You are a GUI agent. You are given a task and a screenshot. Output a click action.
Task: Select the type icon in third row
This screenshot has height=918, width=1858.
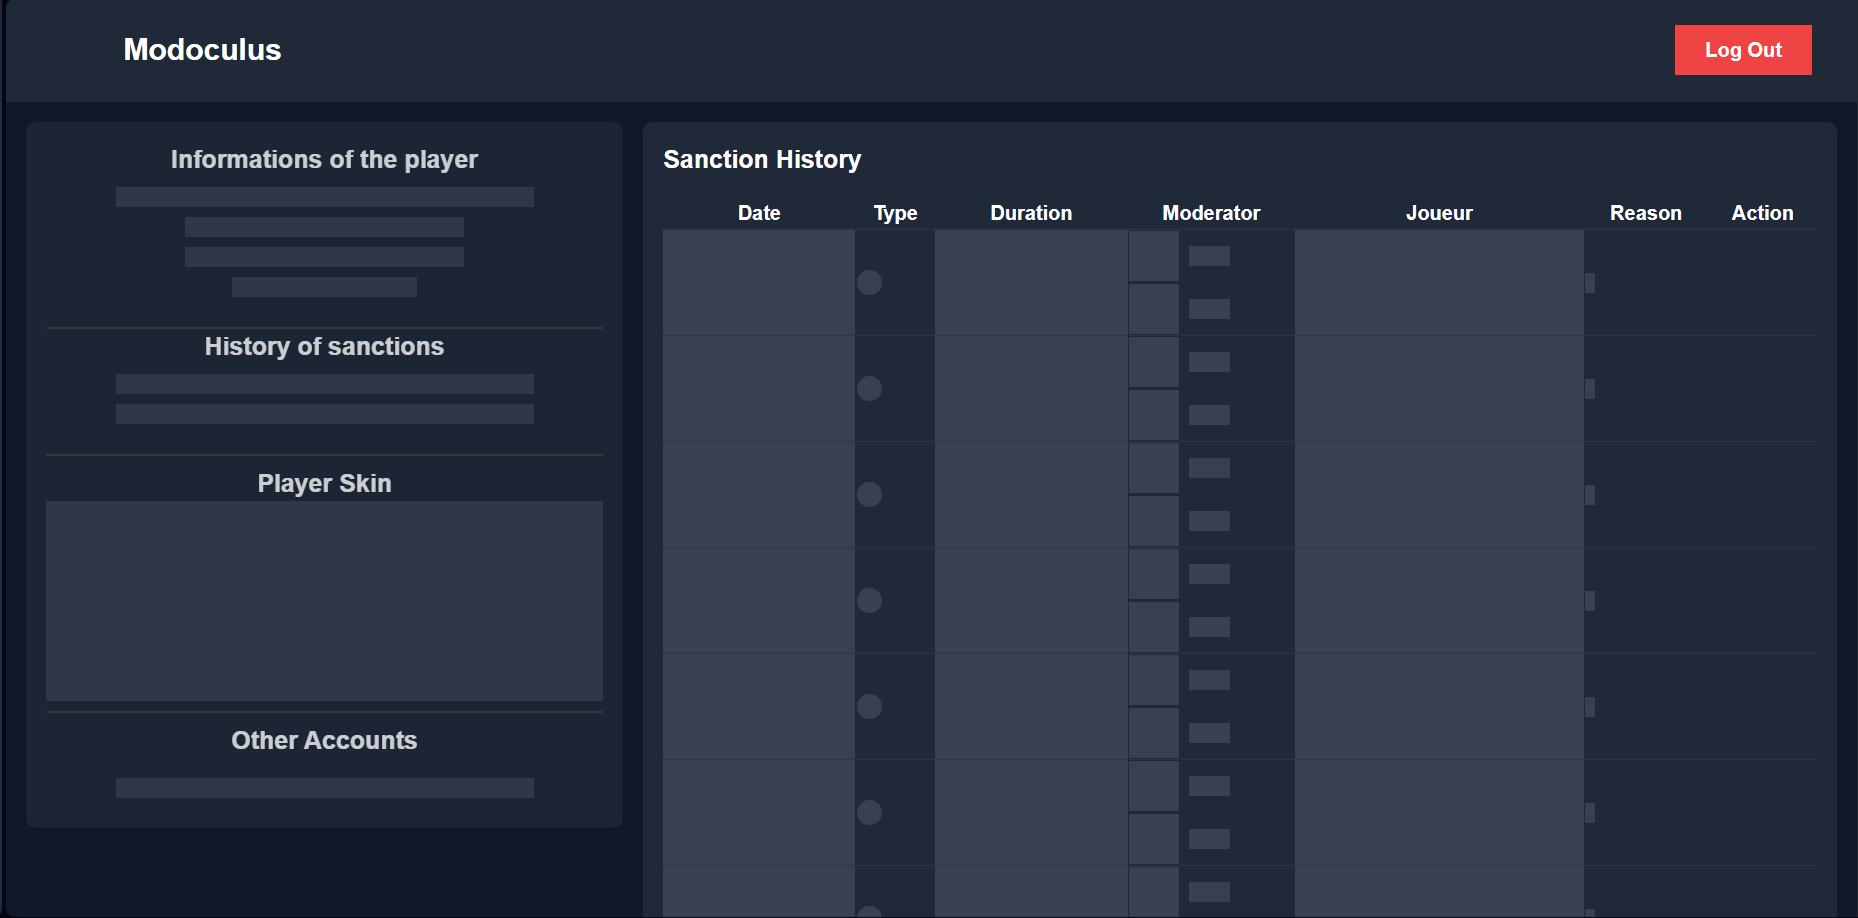869,494
